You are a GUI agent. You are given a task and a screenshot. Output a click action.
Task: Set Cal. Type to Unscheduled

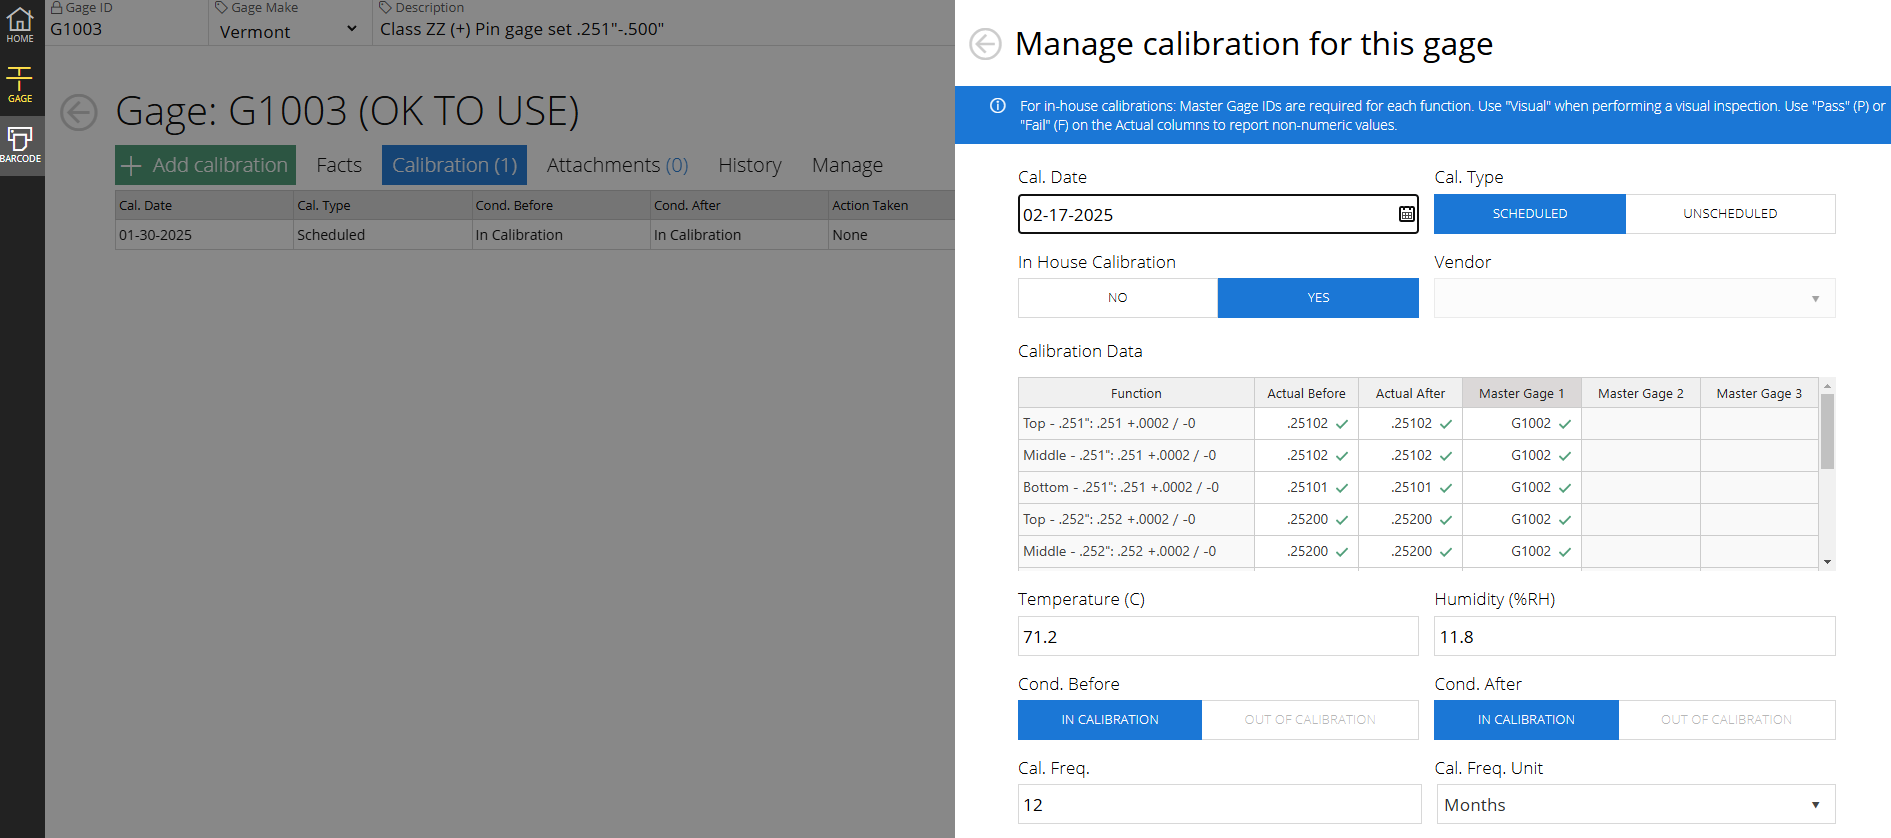pyautogui.click(x=1729, y=214)
